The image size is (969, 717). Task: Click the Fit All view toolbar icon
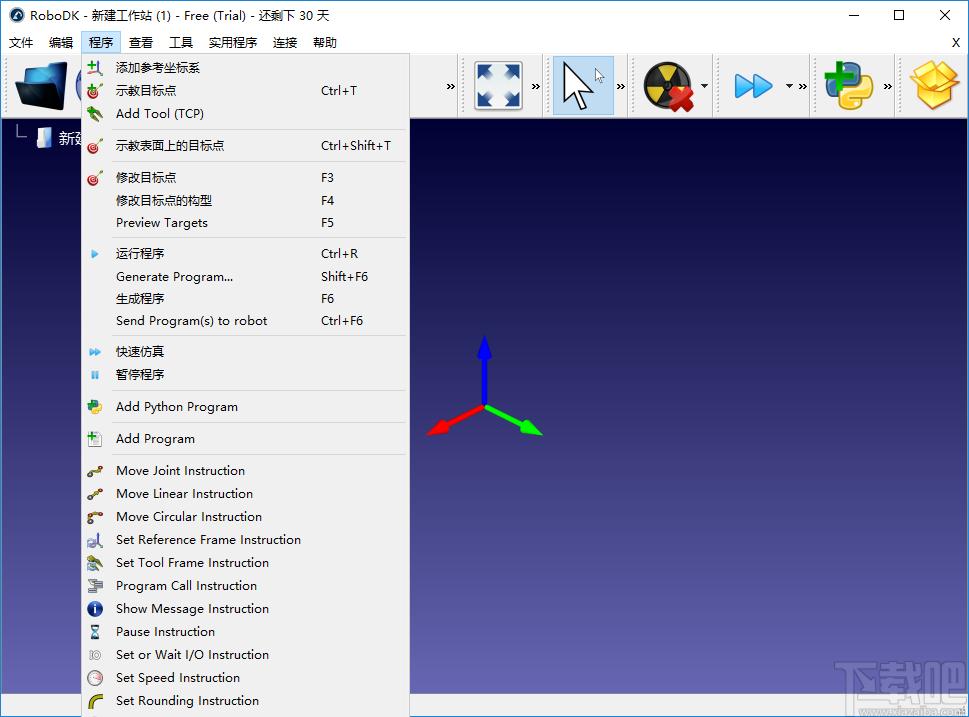(x=497, y=86)
